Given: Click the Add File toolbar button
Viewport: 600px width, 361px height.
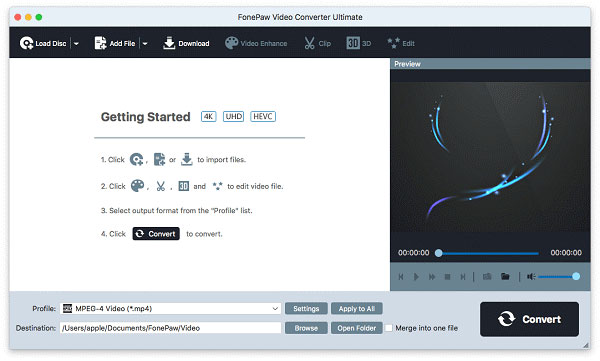Looking at the screenshot, I should (x=114, y=43).
